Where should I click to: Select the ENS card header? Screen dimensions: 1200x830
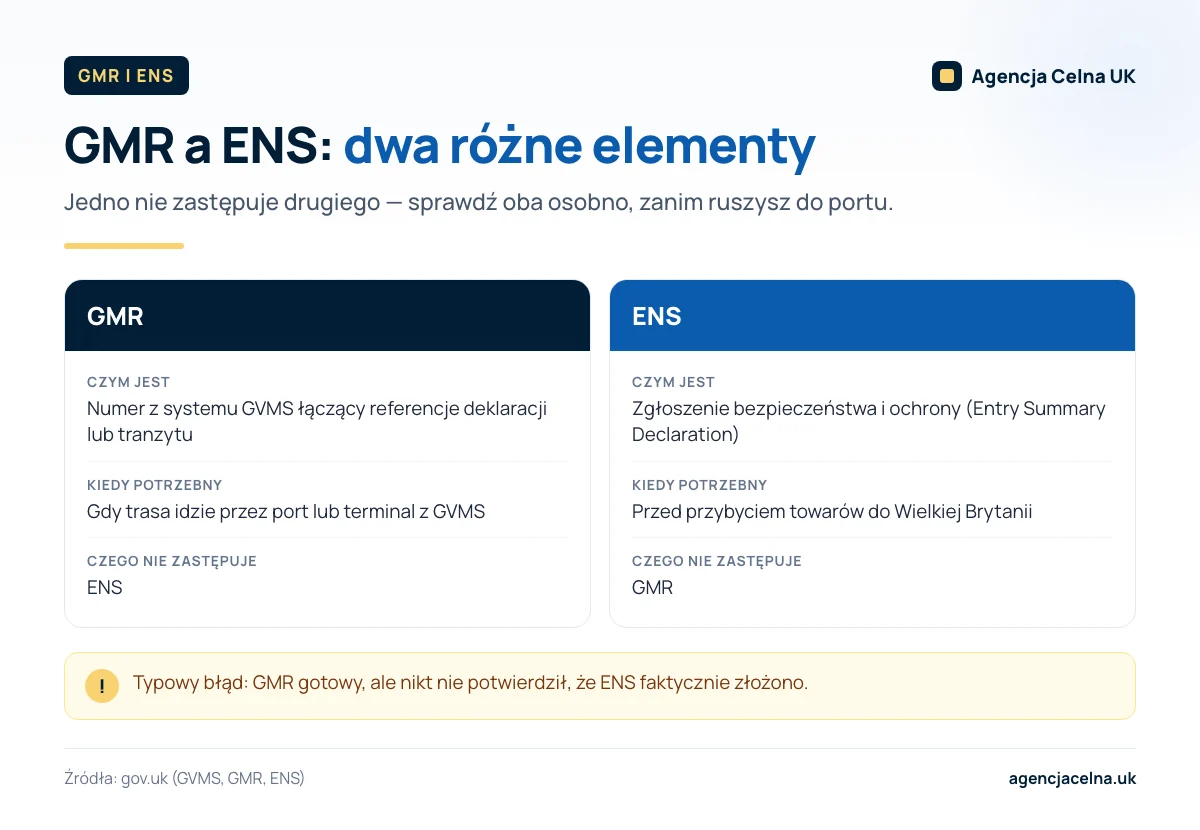[872, 316]
